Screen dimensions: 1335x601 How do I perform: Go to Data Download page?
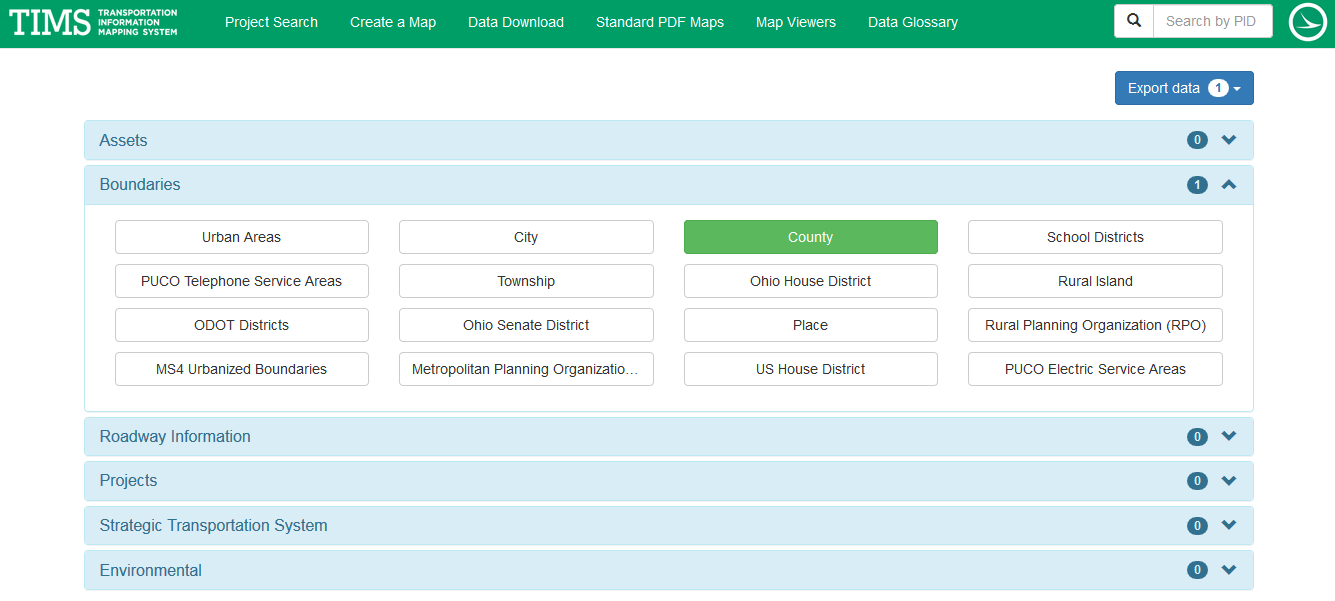click(515, 22)
